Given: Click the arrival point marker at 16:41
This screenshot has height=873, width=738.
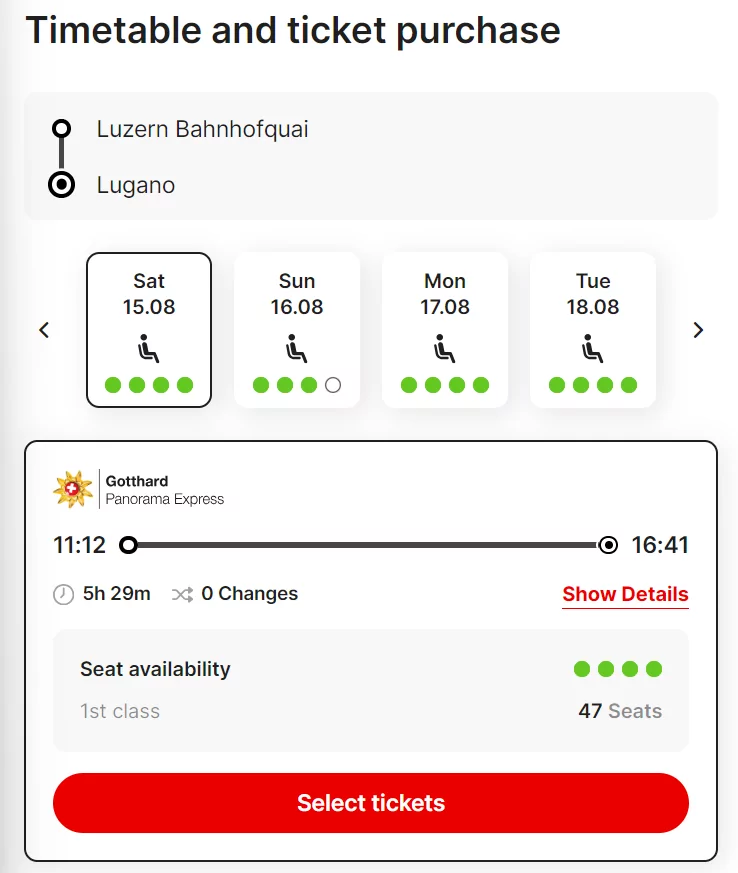Looking at the screenshot, I should [608, 545].
